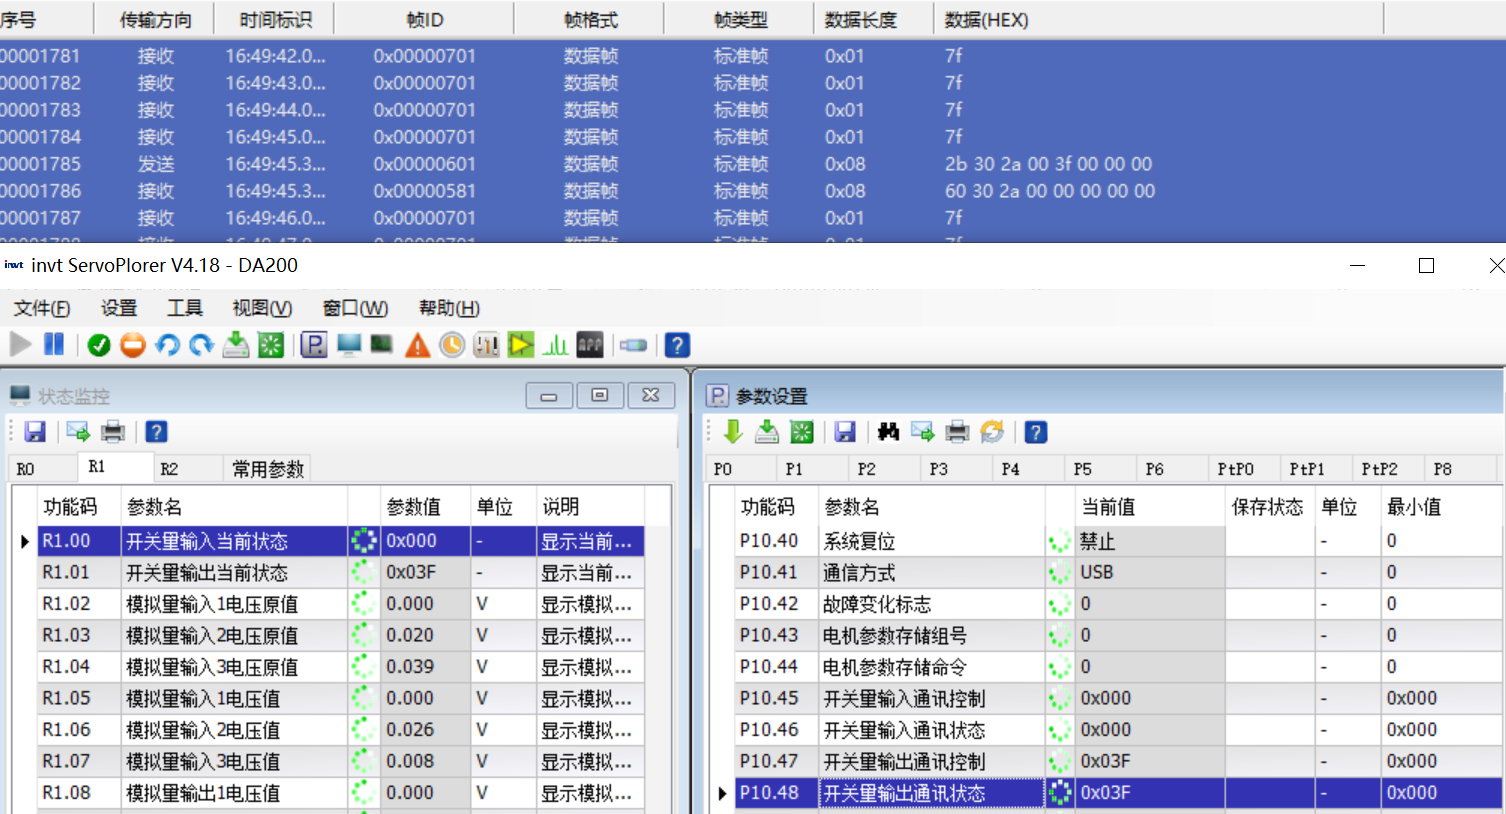Click the download-to-drive icon in 参数设置 toolbar

(x=767, y=431)
